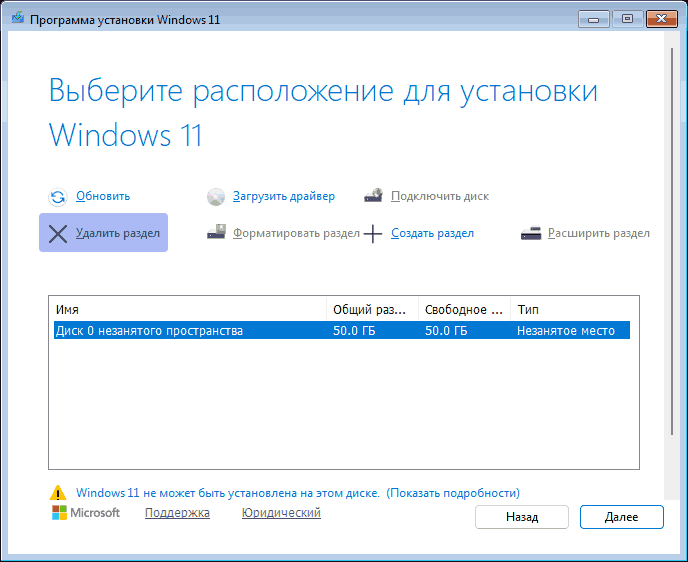The image size is (688, 562).
Task: Sort by the Тип column header
Action: click(570, 309)
